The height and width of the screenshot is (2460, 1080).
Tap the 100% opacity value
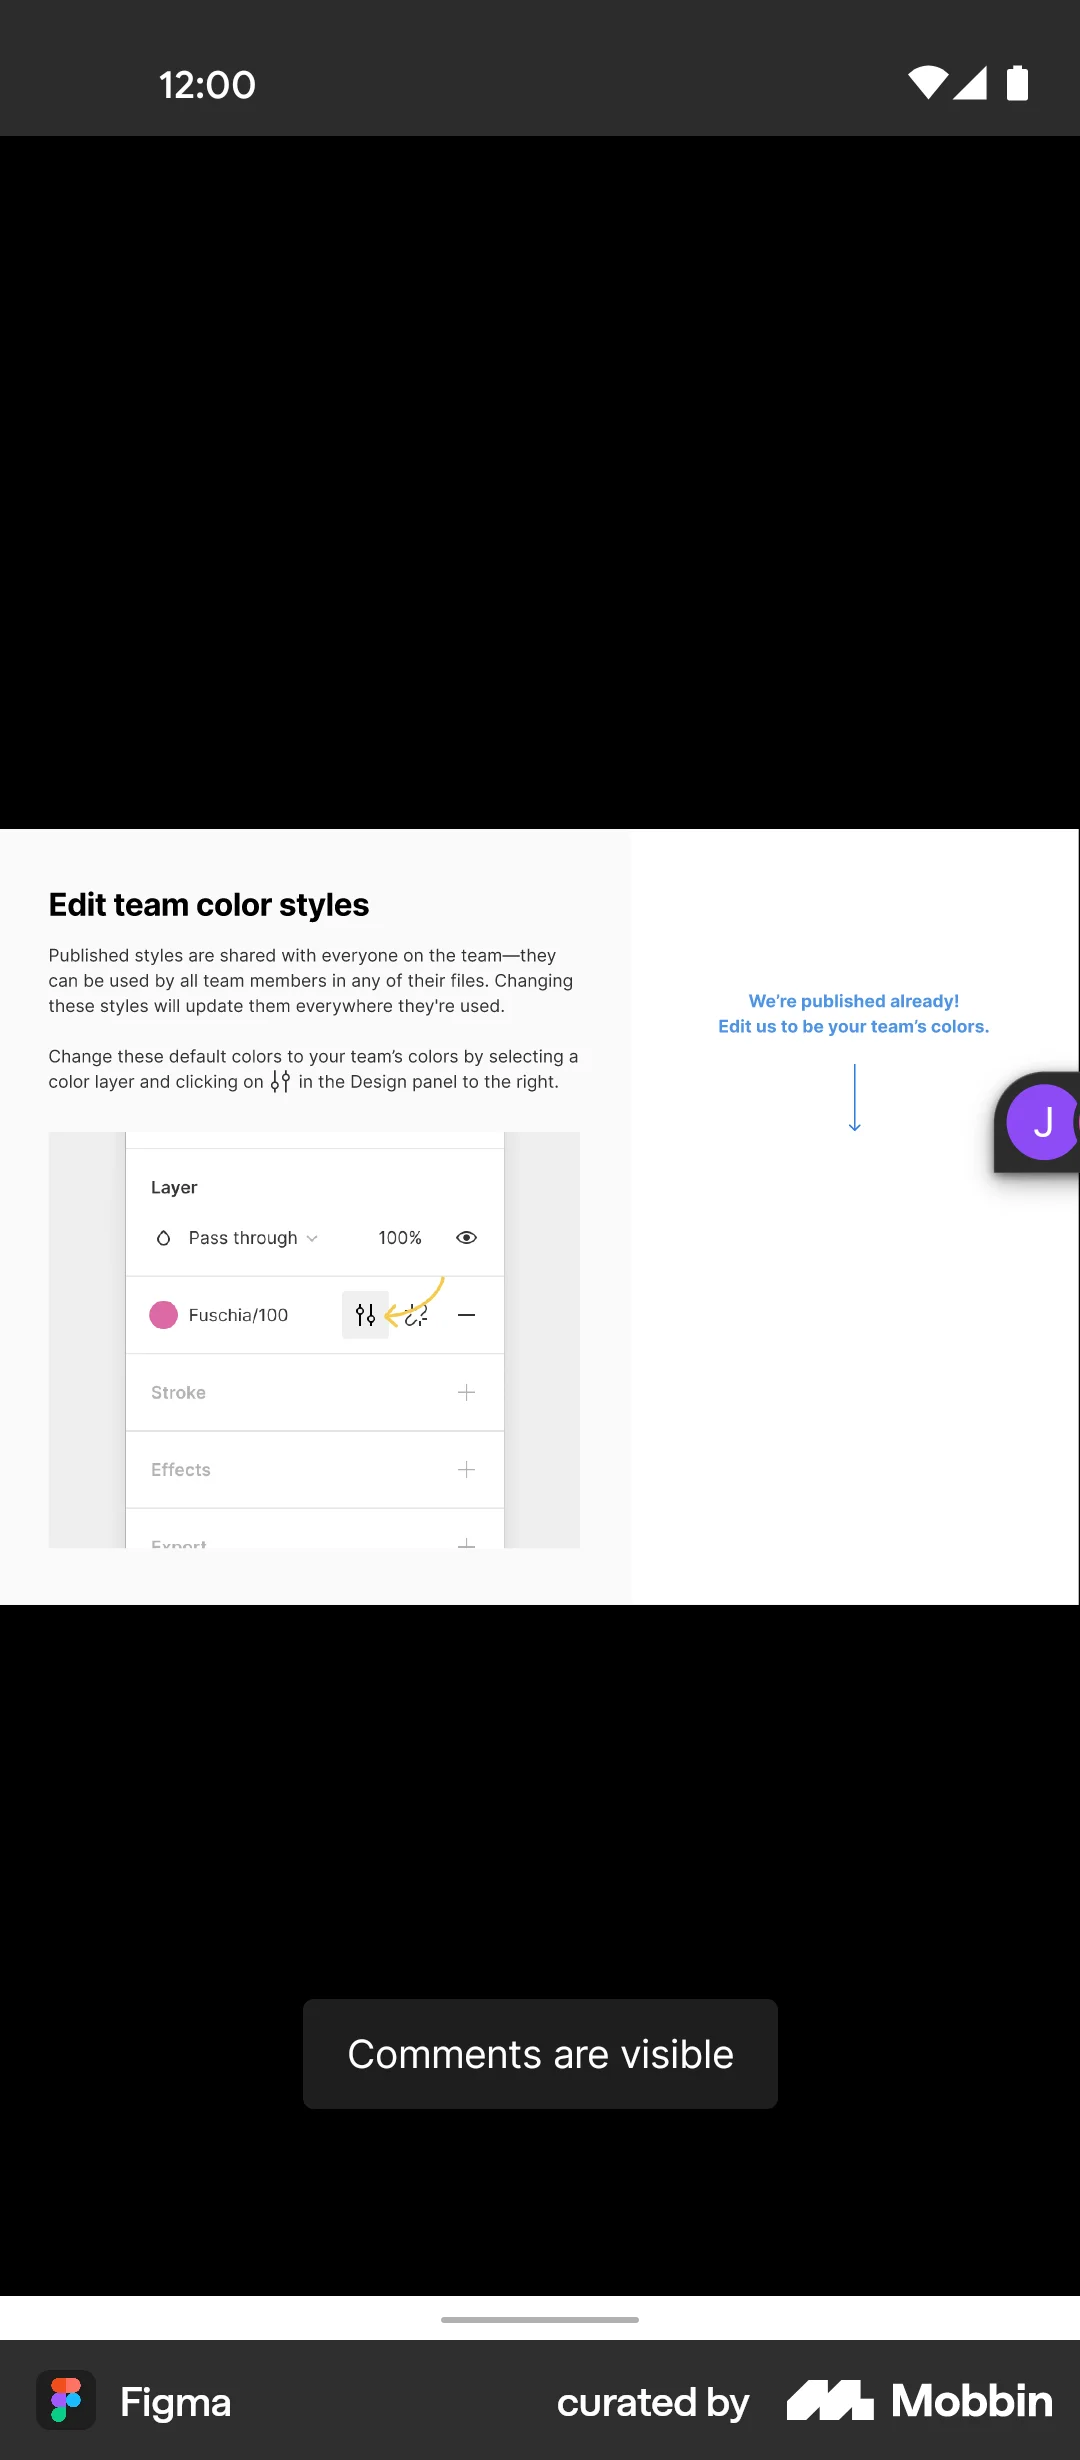[x=400, y=1238]
